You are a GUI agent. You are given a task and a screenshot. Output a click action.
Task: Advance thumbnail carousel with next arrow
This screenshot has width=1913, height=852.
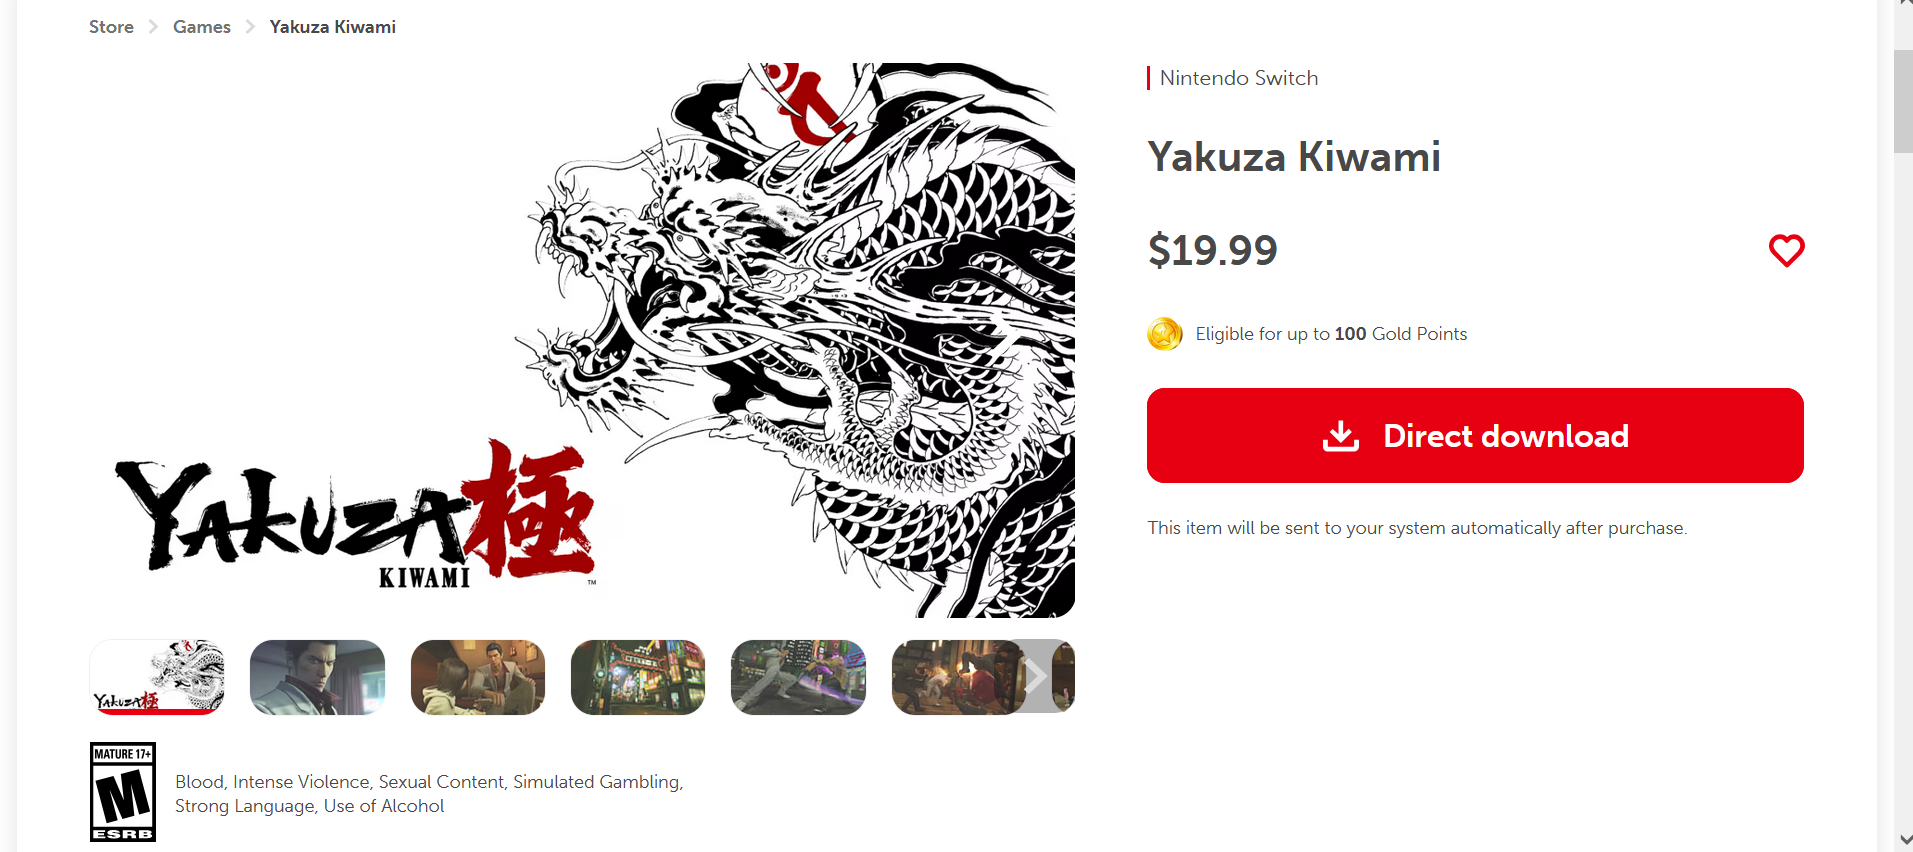pos(1036,677)
